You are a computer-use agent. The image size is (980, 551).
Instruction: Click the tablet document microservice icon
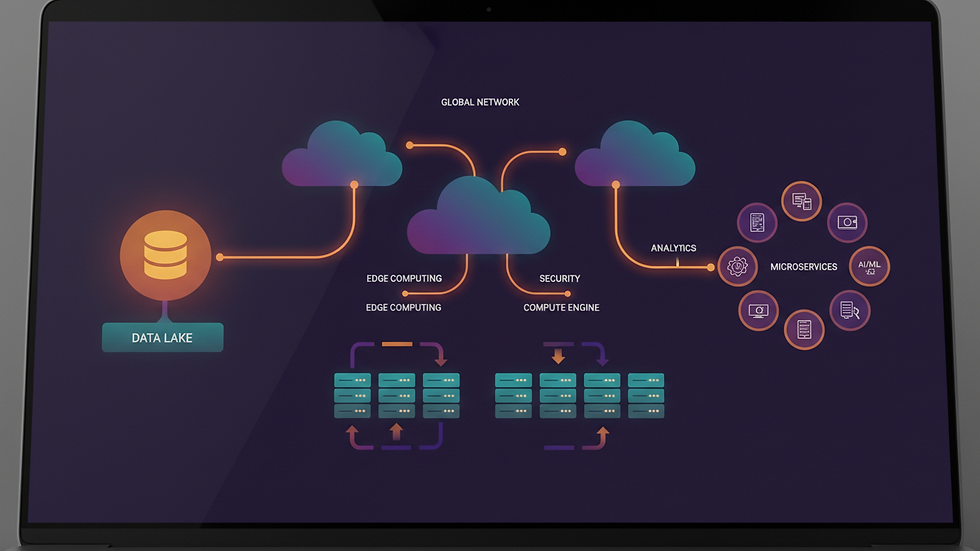757,222
